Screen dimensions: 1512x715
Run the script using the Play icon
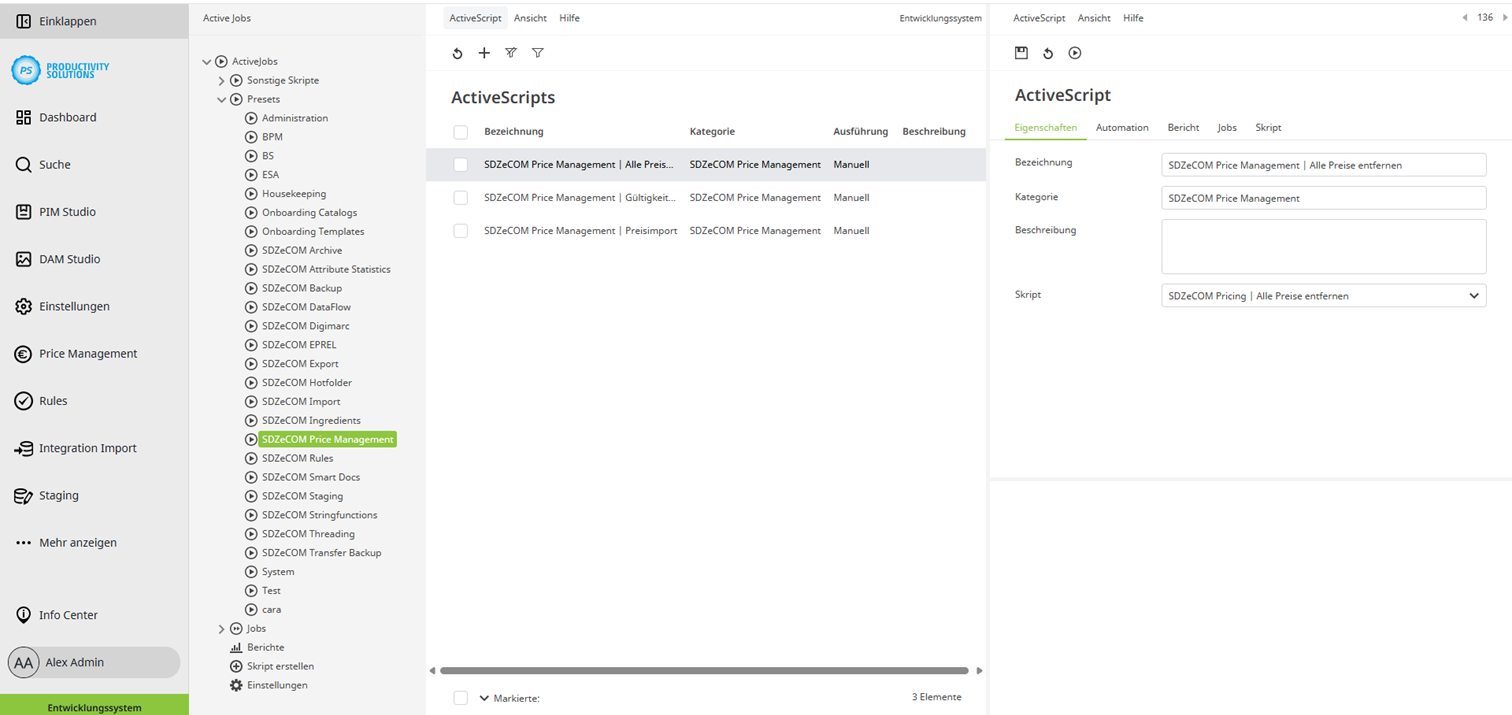1075,52
